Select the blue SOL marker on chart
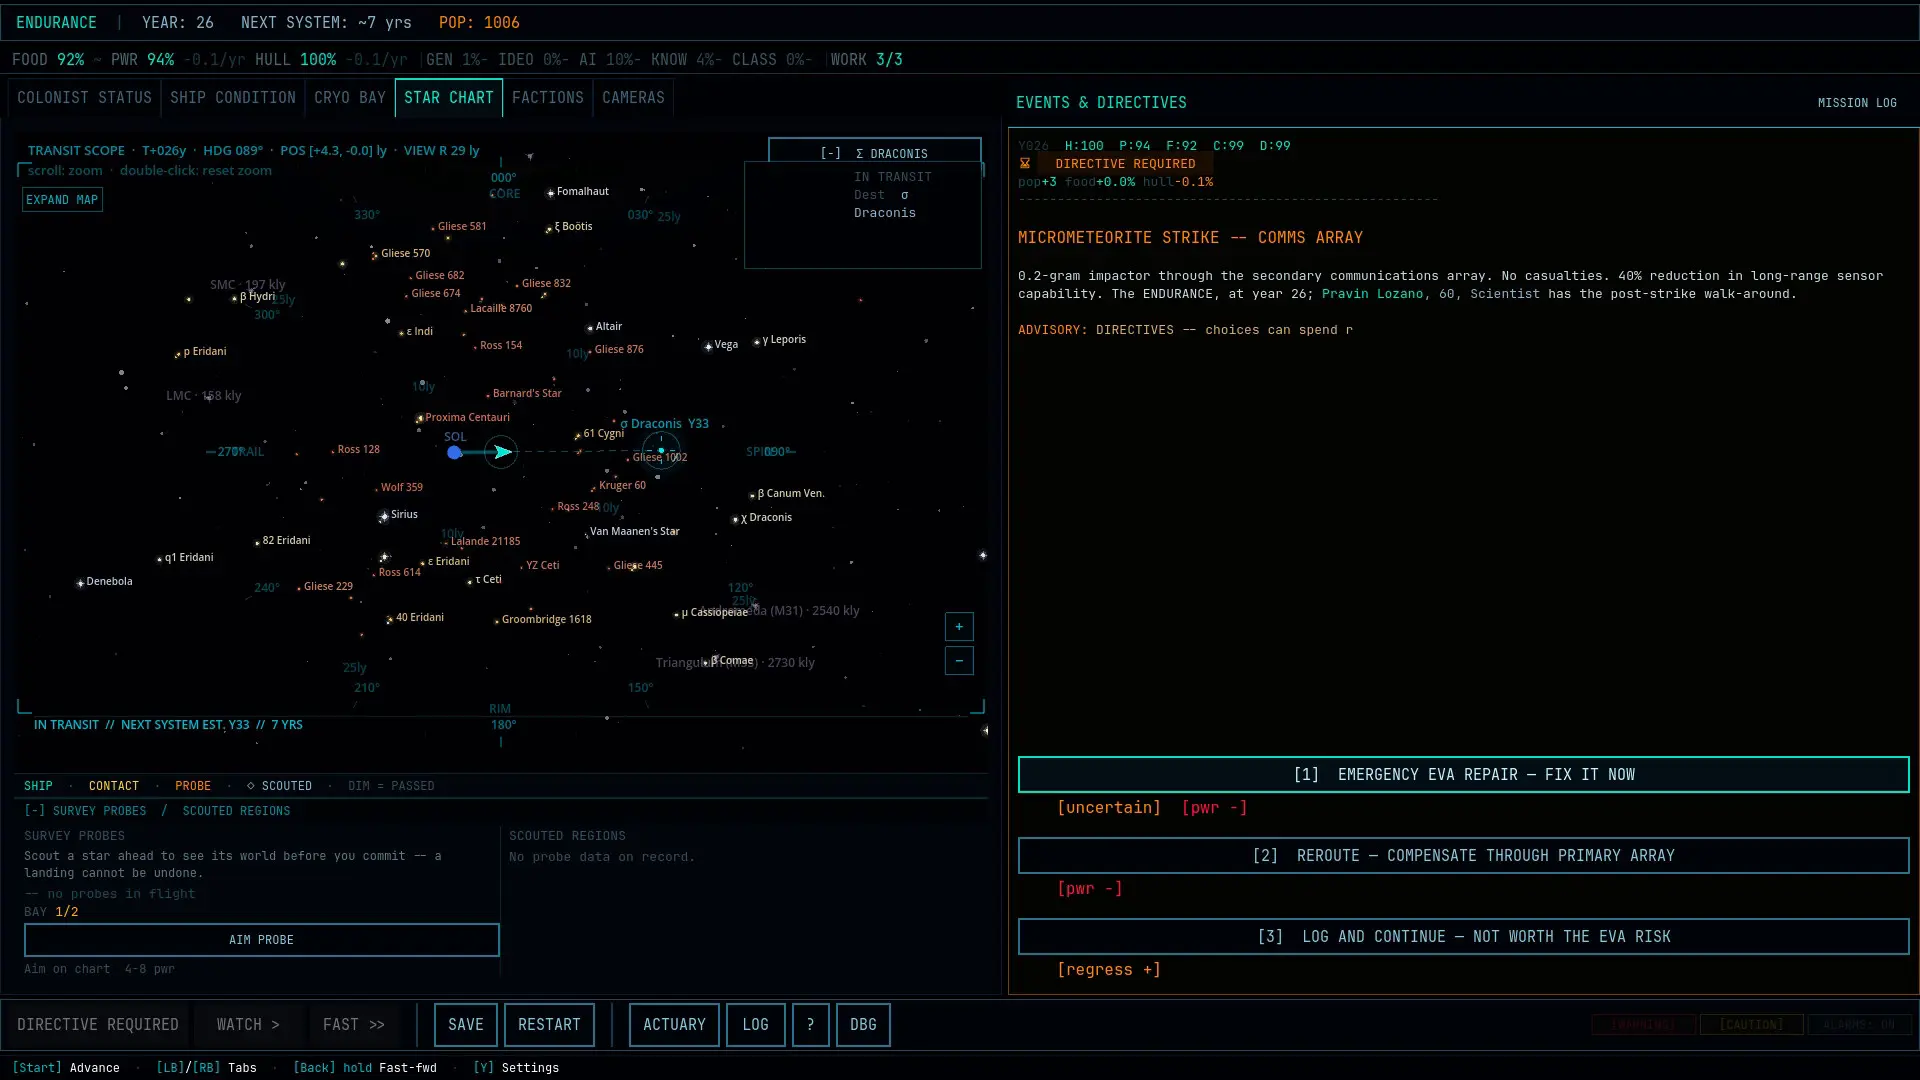The height and width of the screenshot is (1080, 1920). point(455,453)
